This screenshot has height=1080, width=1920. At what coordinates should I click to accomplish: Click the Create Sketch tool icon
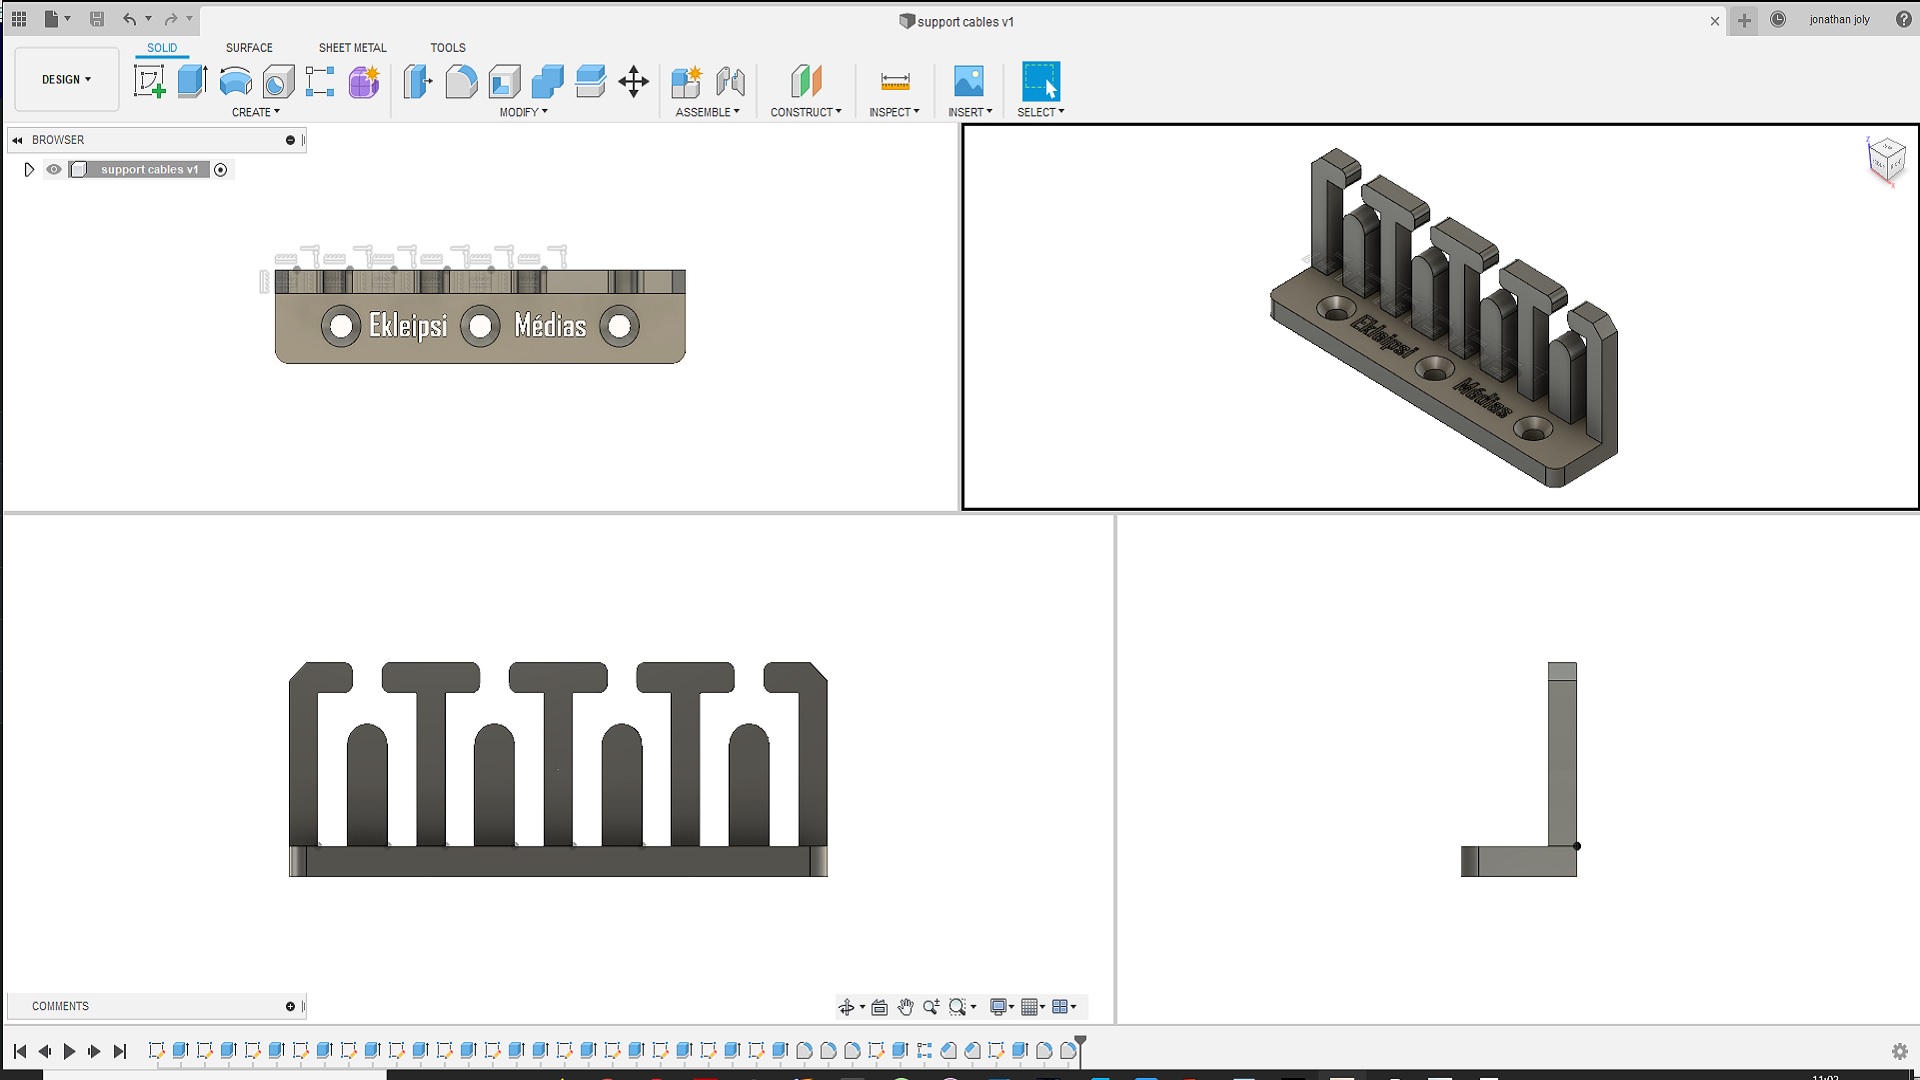(149, 81)
